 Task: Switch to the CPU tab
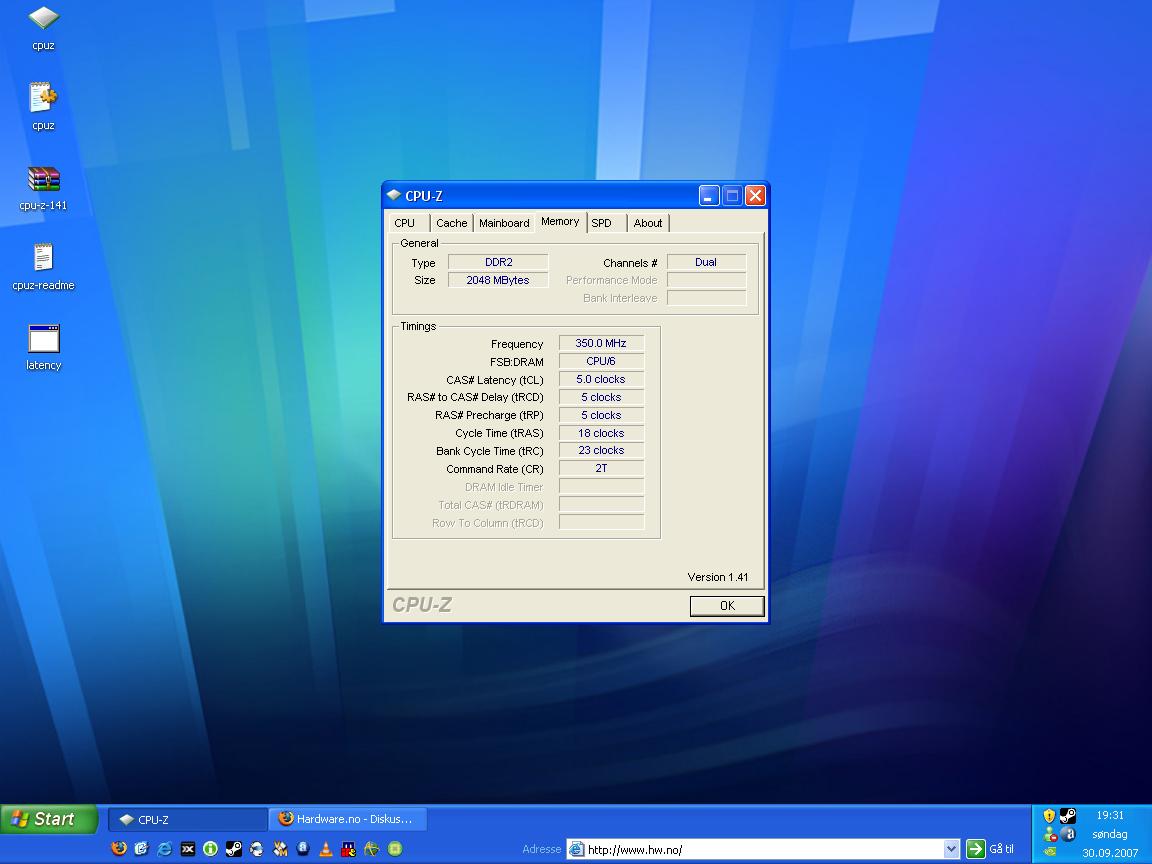click(x=404, y=223)
